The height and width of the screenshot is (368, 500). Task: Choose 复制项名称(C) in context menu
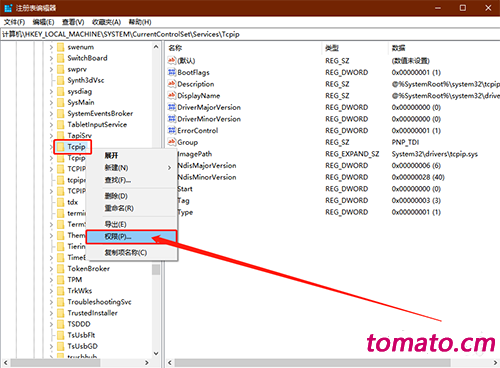131,252
